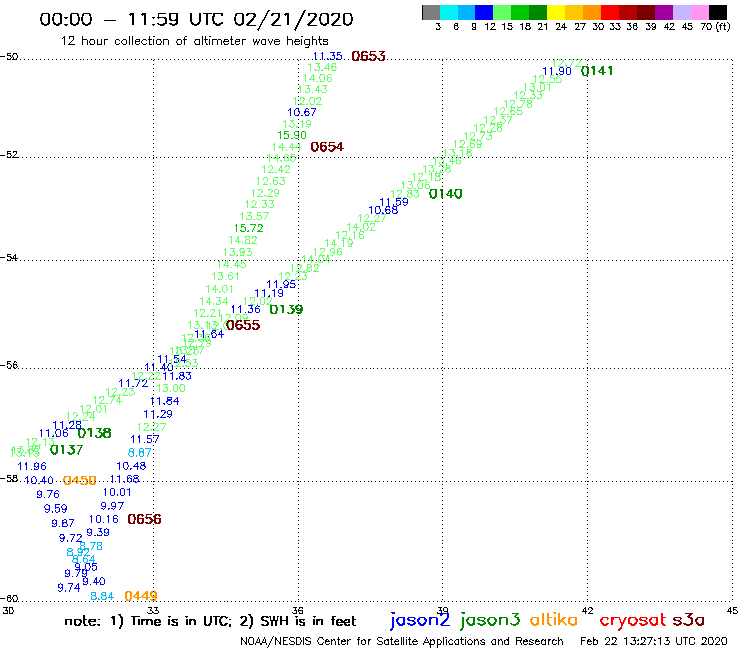The height and width of the screenshot is (650, 740).
Task: Select the '11.36' wave height value
Action: tap(245, 309)
